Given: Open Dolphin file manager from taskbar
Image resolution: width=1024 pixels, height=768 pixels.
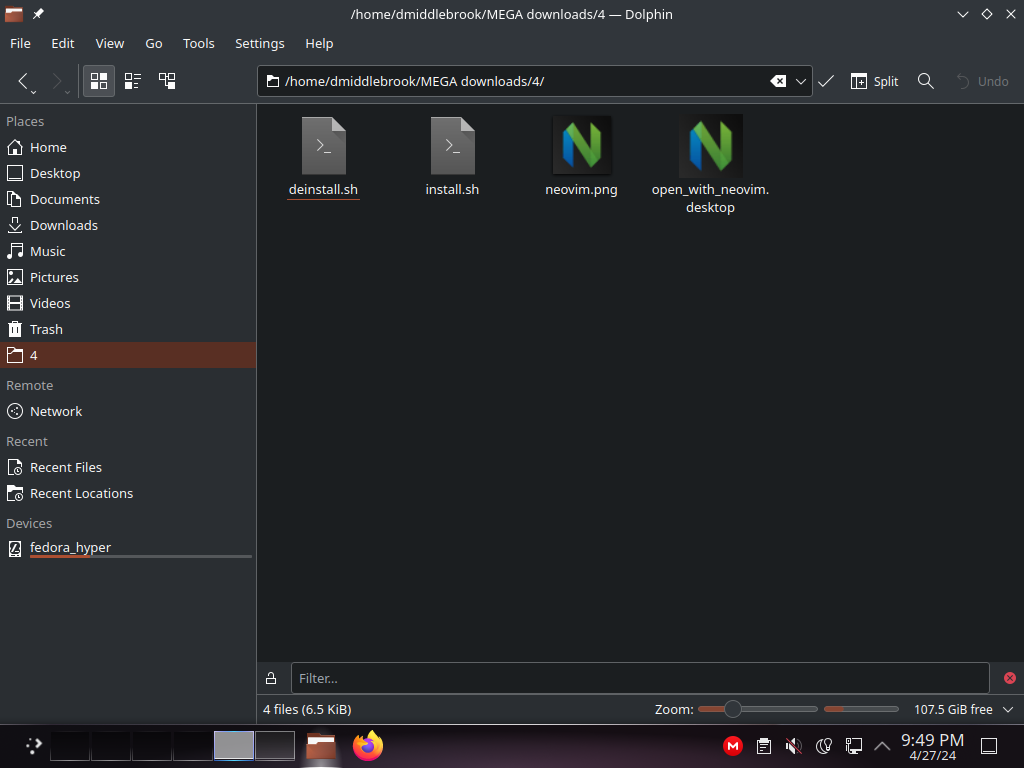Looking at the screenshot, I should (321, 746).
